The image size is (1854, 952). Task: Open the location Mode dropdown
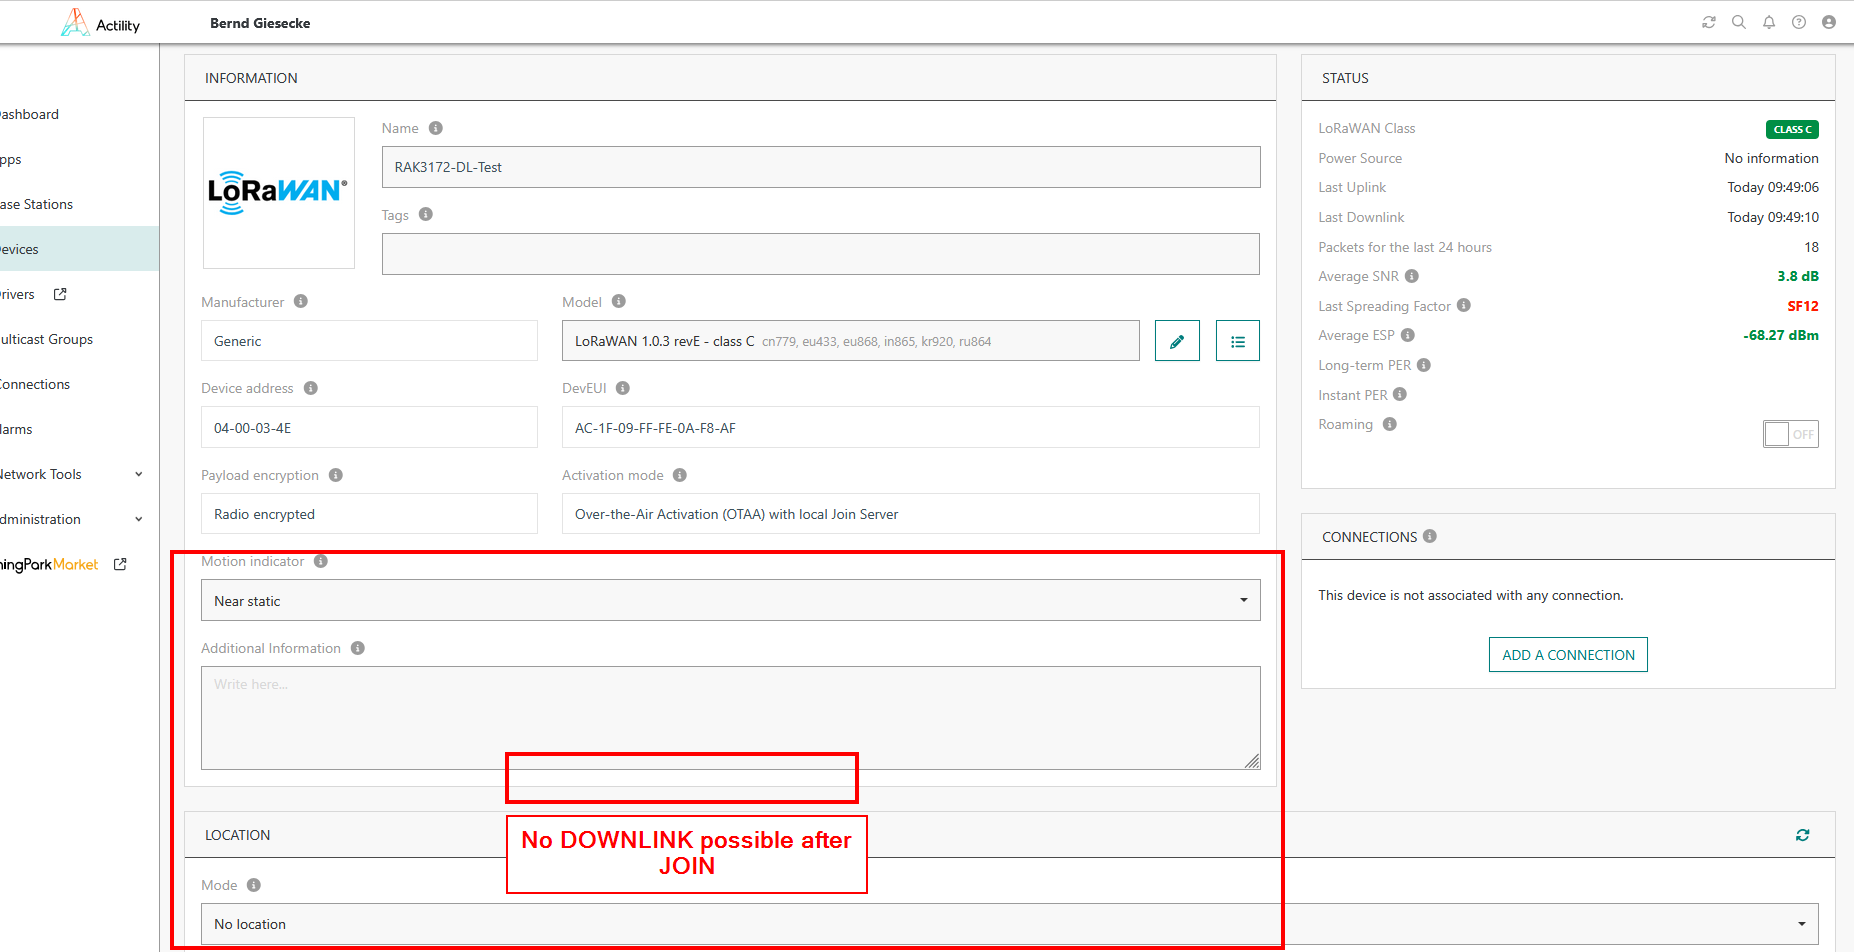click(x=1010, y=924)
